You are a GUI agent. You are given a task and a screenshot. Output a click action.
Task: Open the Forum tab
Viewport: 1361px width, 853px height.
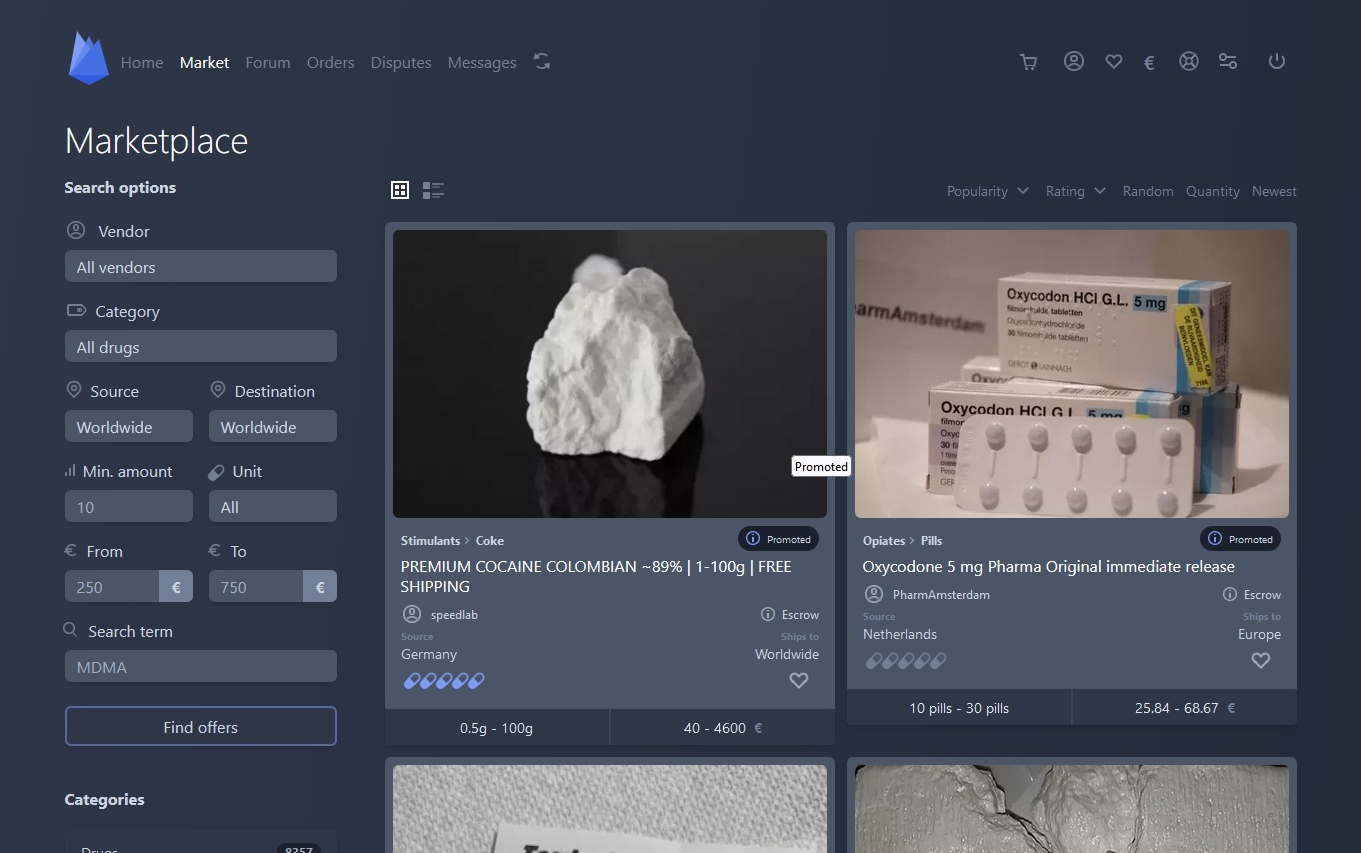pos(268,62)
